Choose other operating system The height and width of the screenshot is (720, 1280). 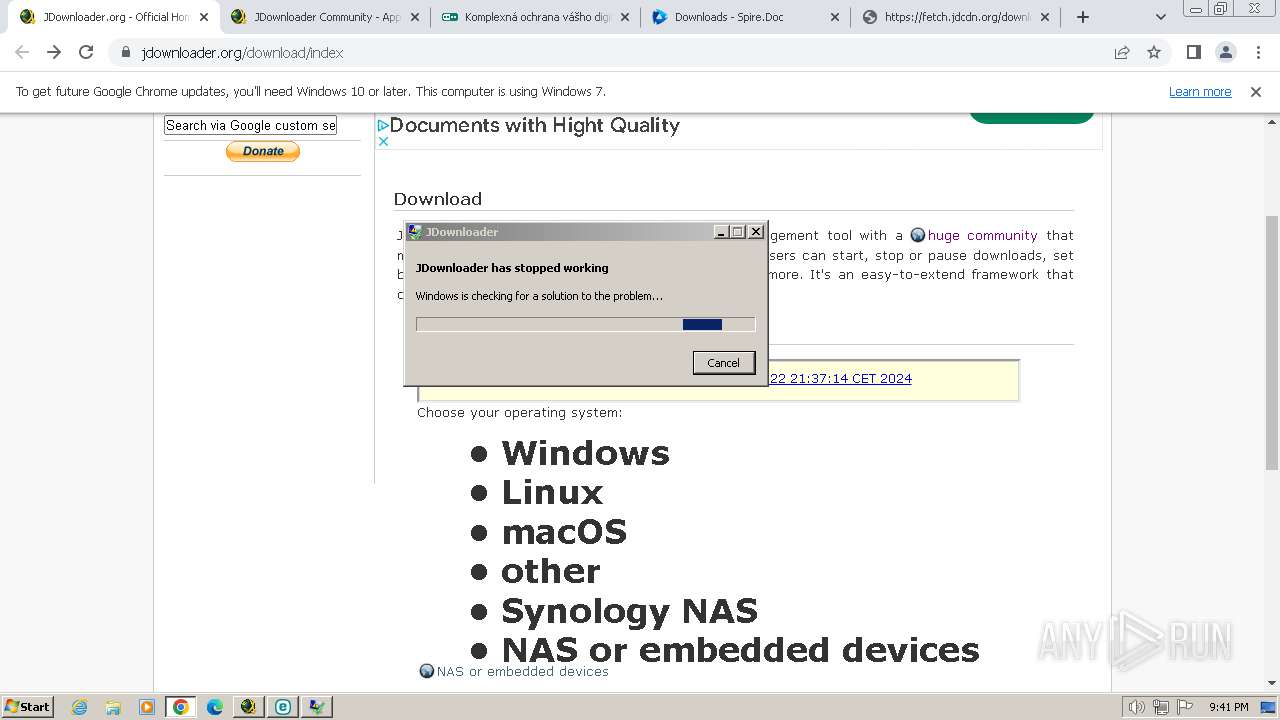(550, 571)
